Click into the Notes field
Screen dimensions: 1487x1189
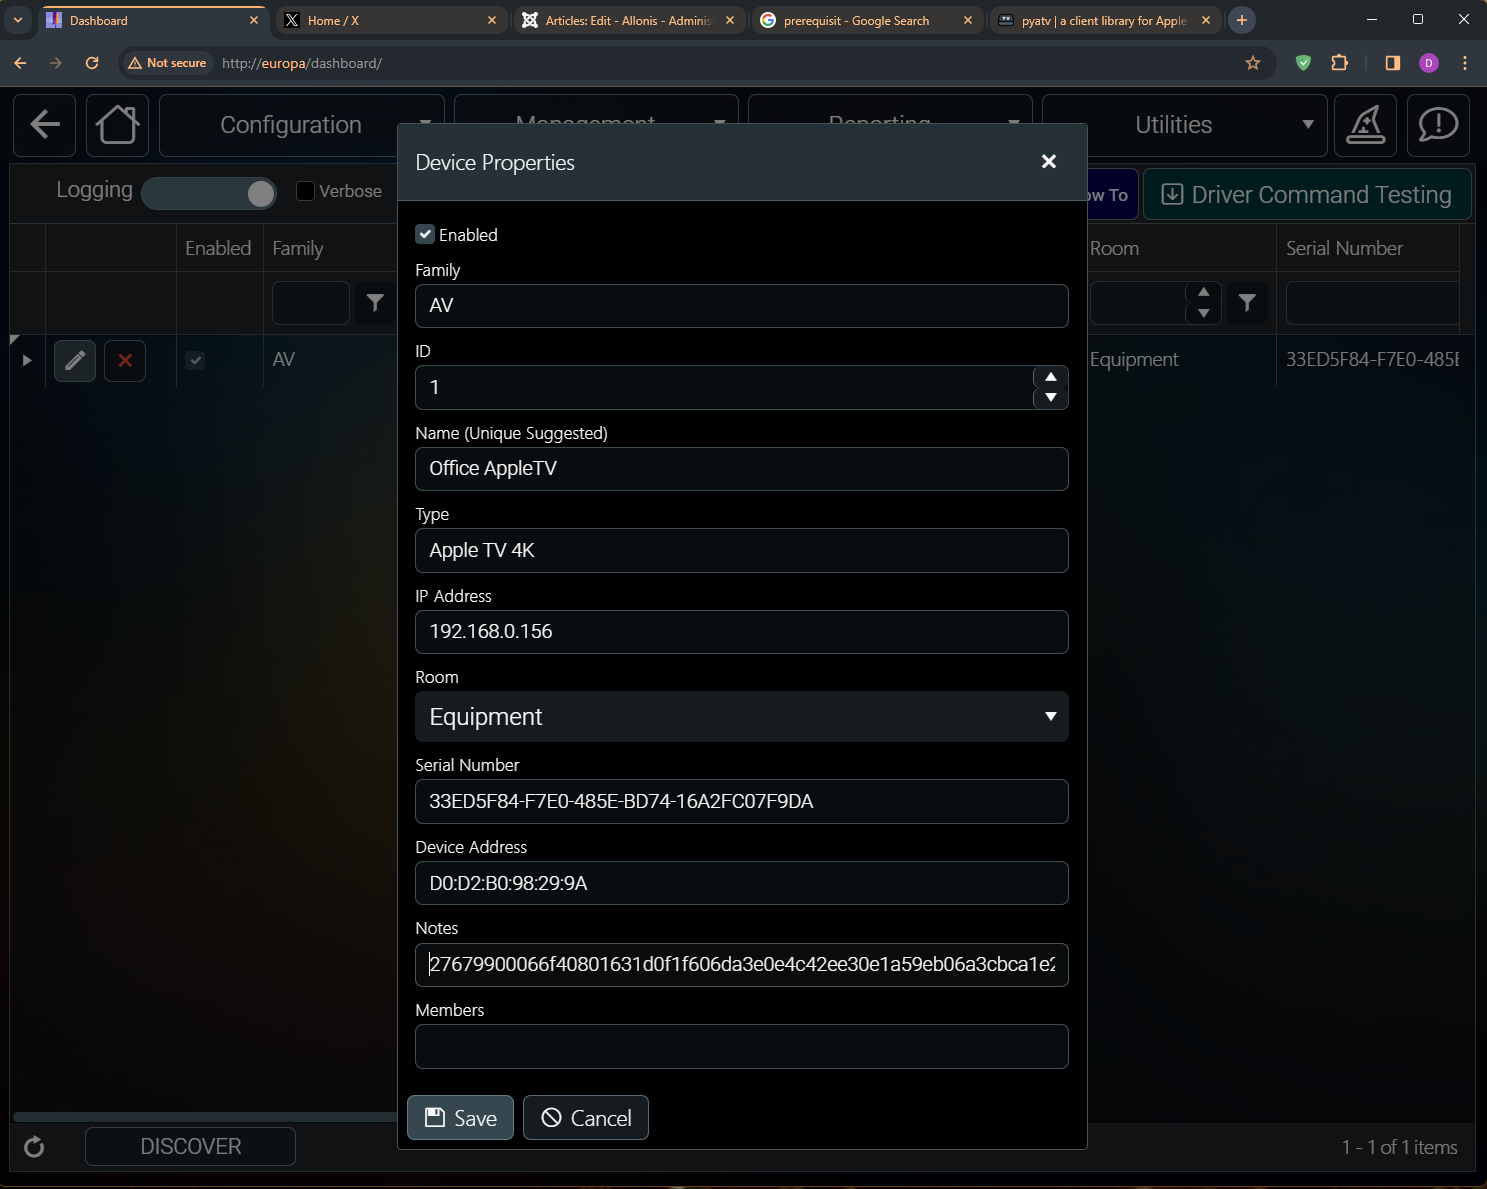point(742,965)
